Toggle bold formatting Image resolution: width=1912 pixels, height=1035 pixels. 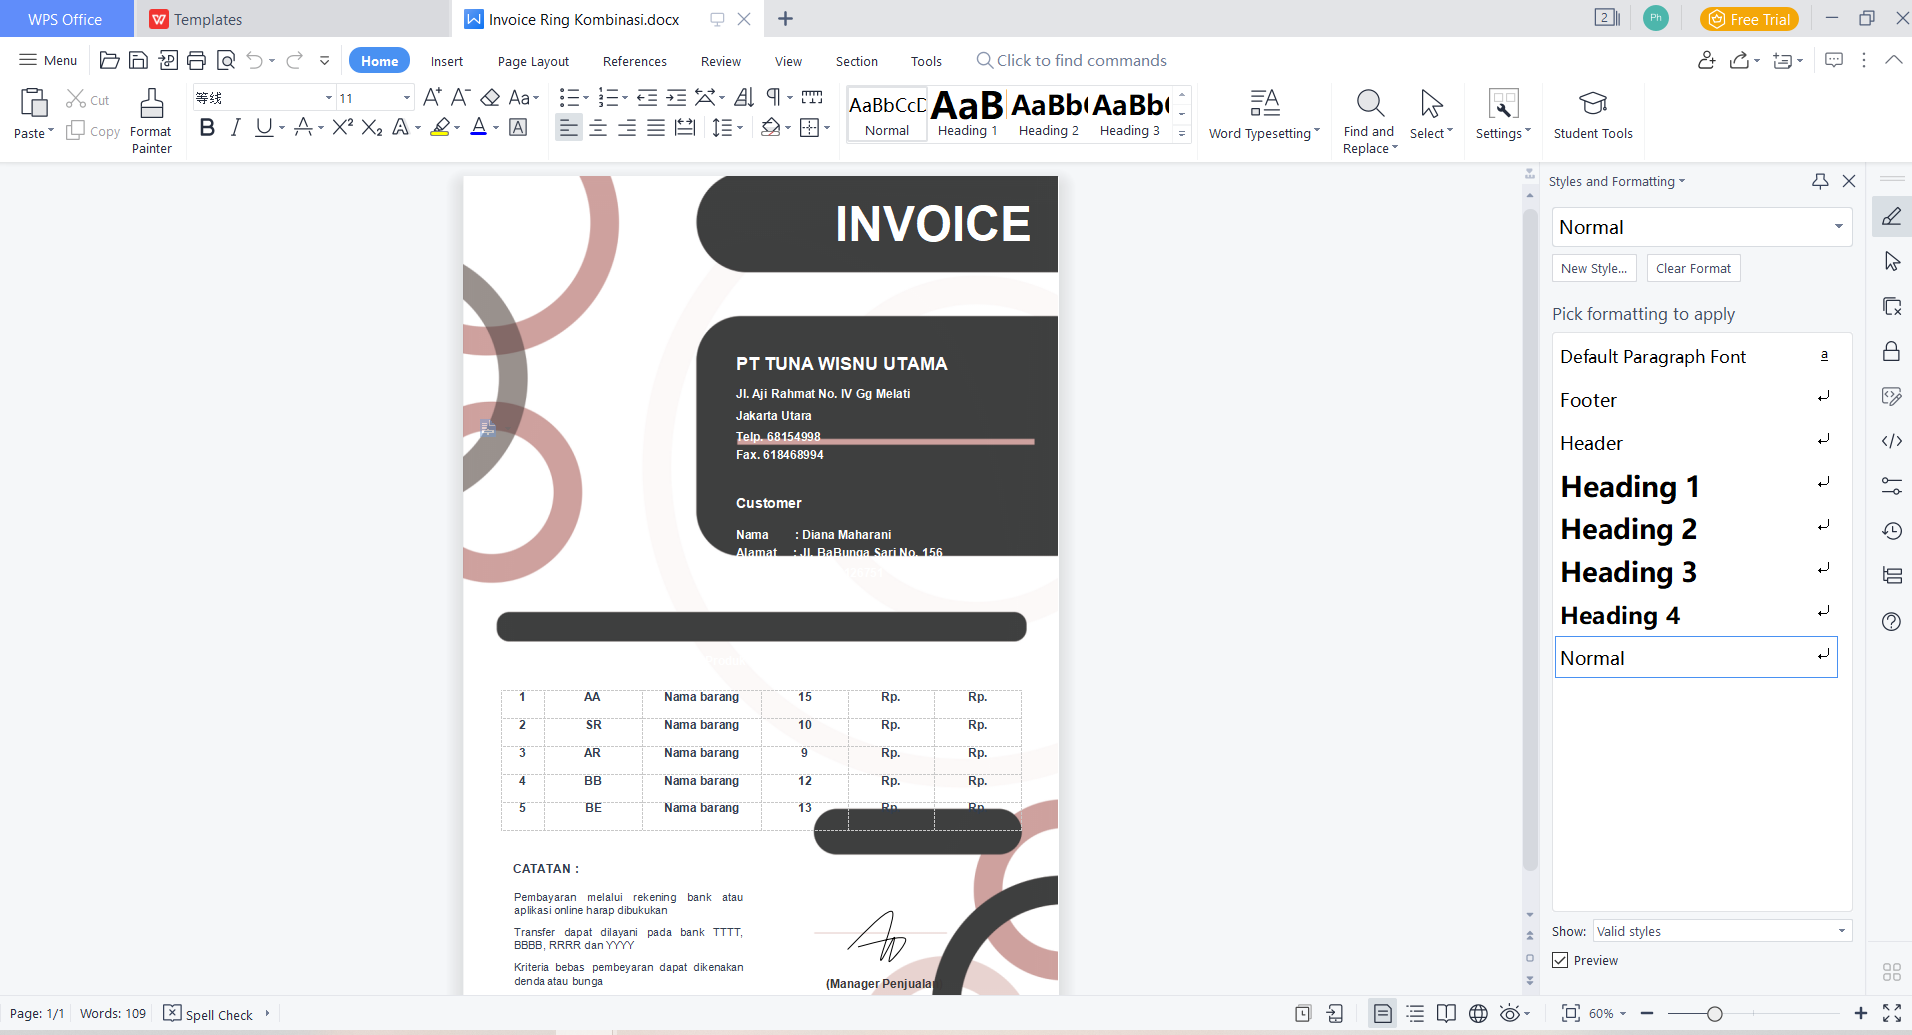point(207,127)
